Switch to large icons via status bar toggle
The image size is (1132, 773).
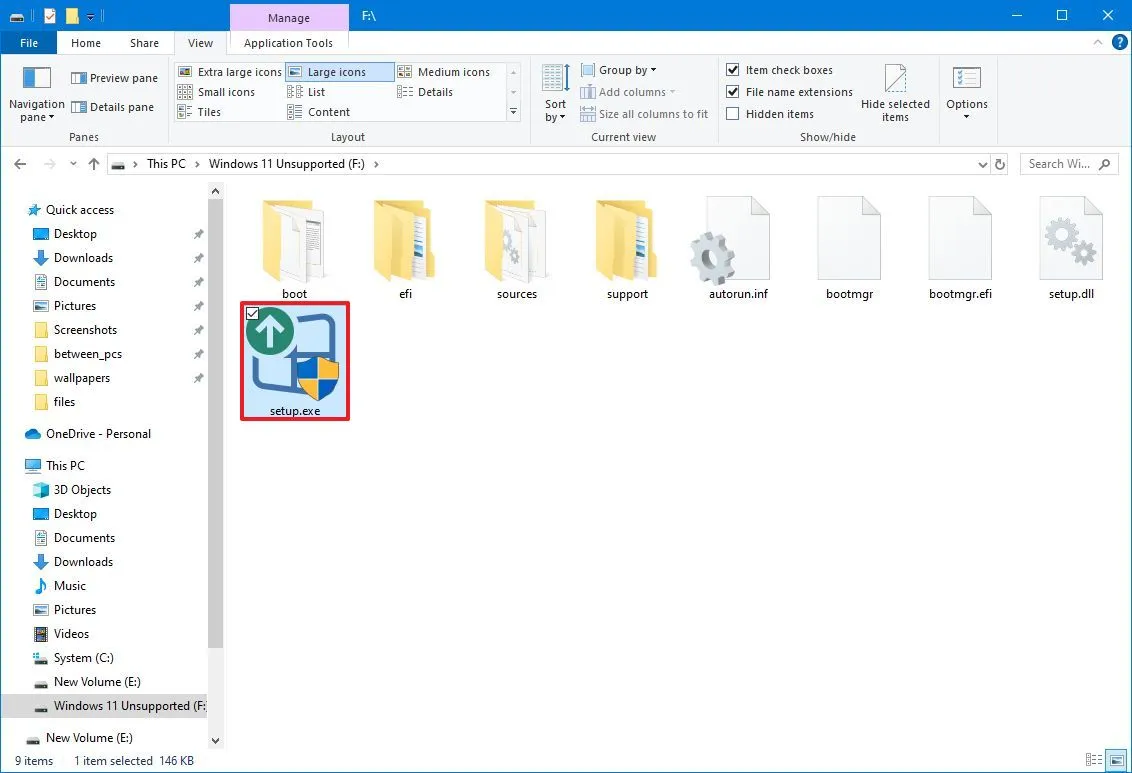tap(1117, 760)
